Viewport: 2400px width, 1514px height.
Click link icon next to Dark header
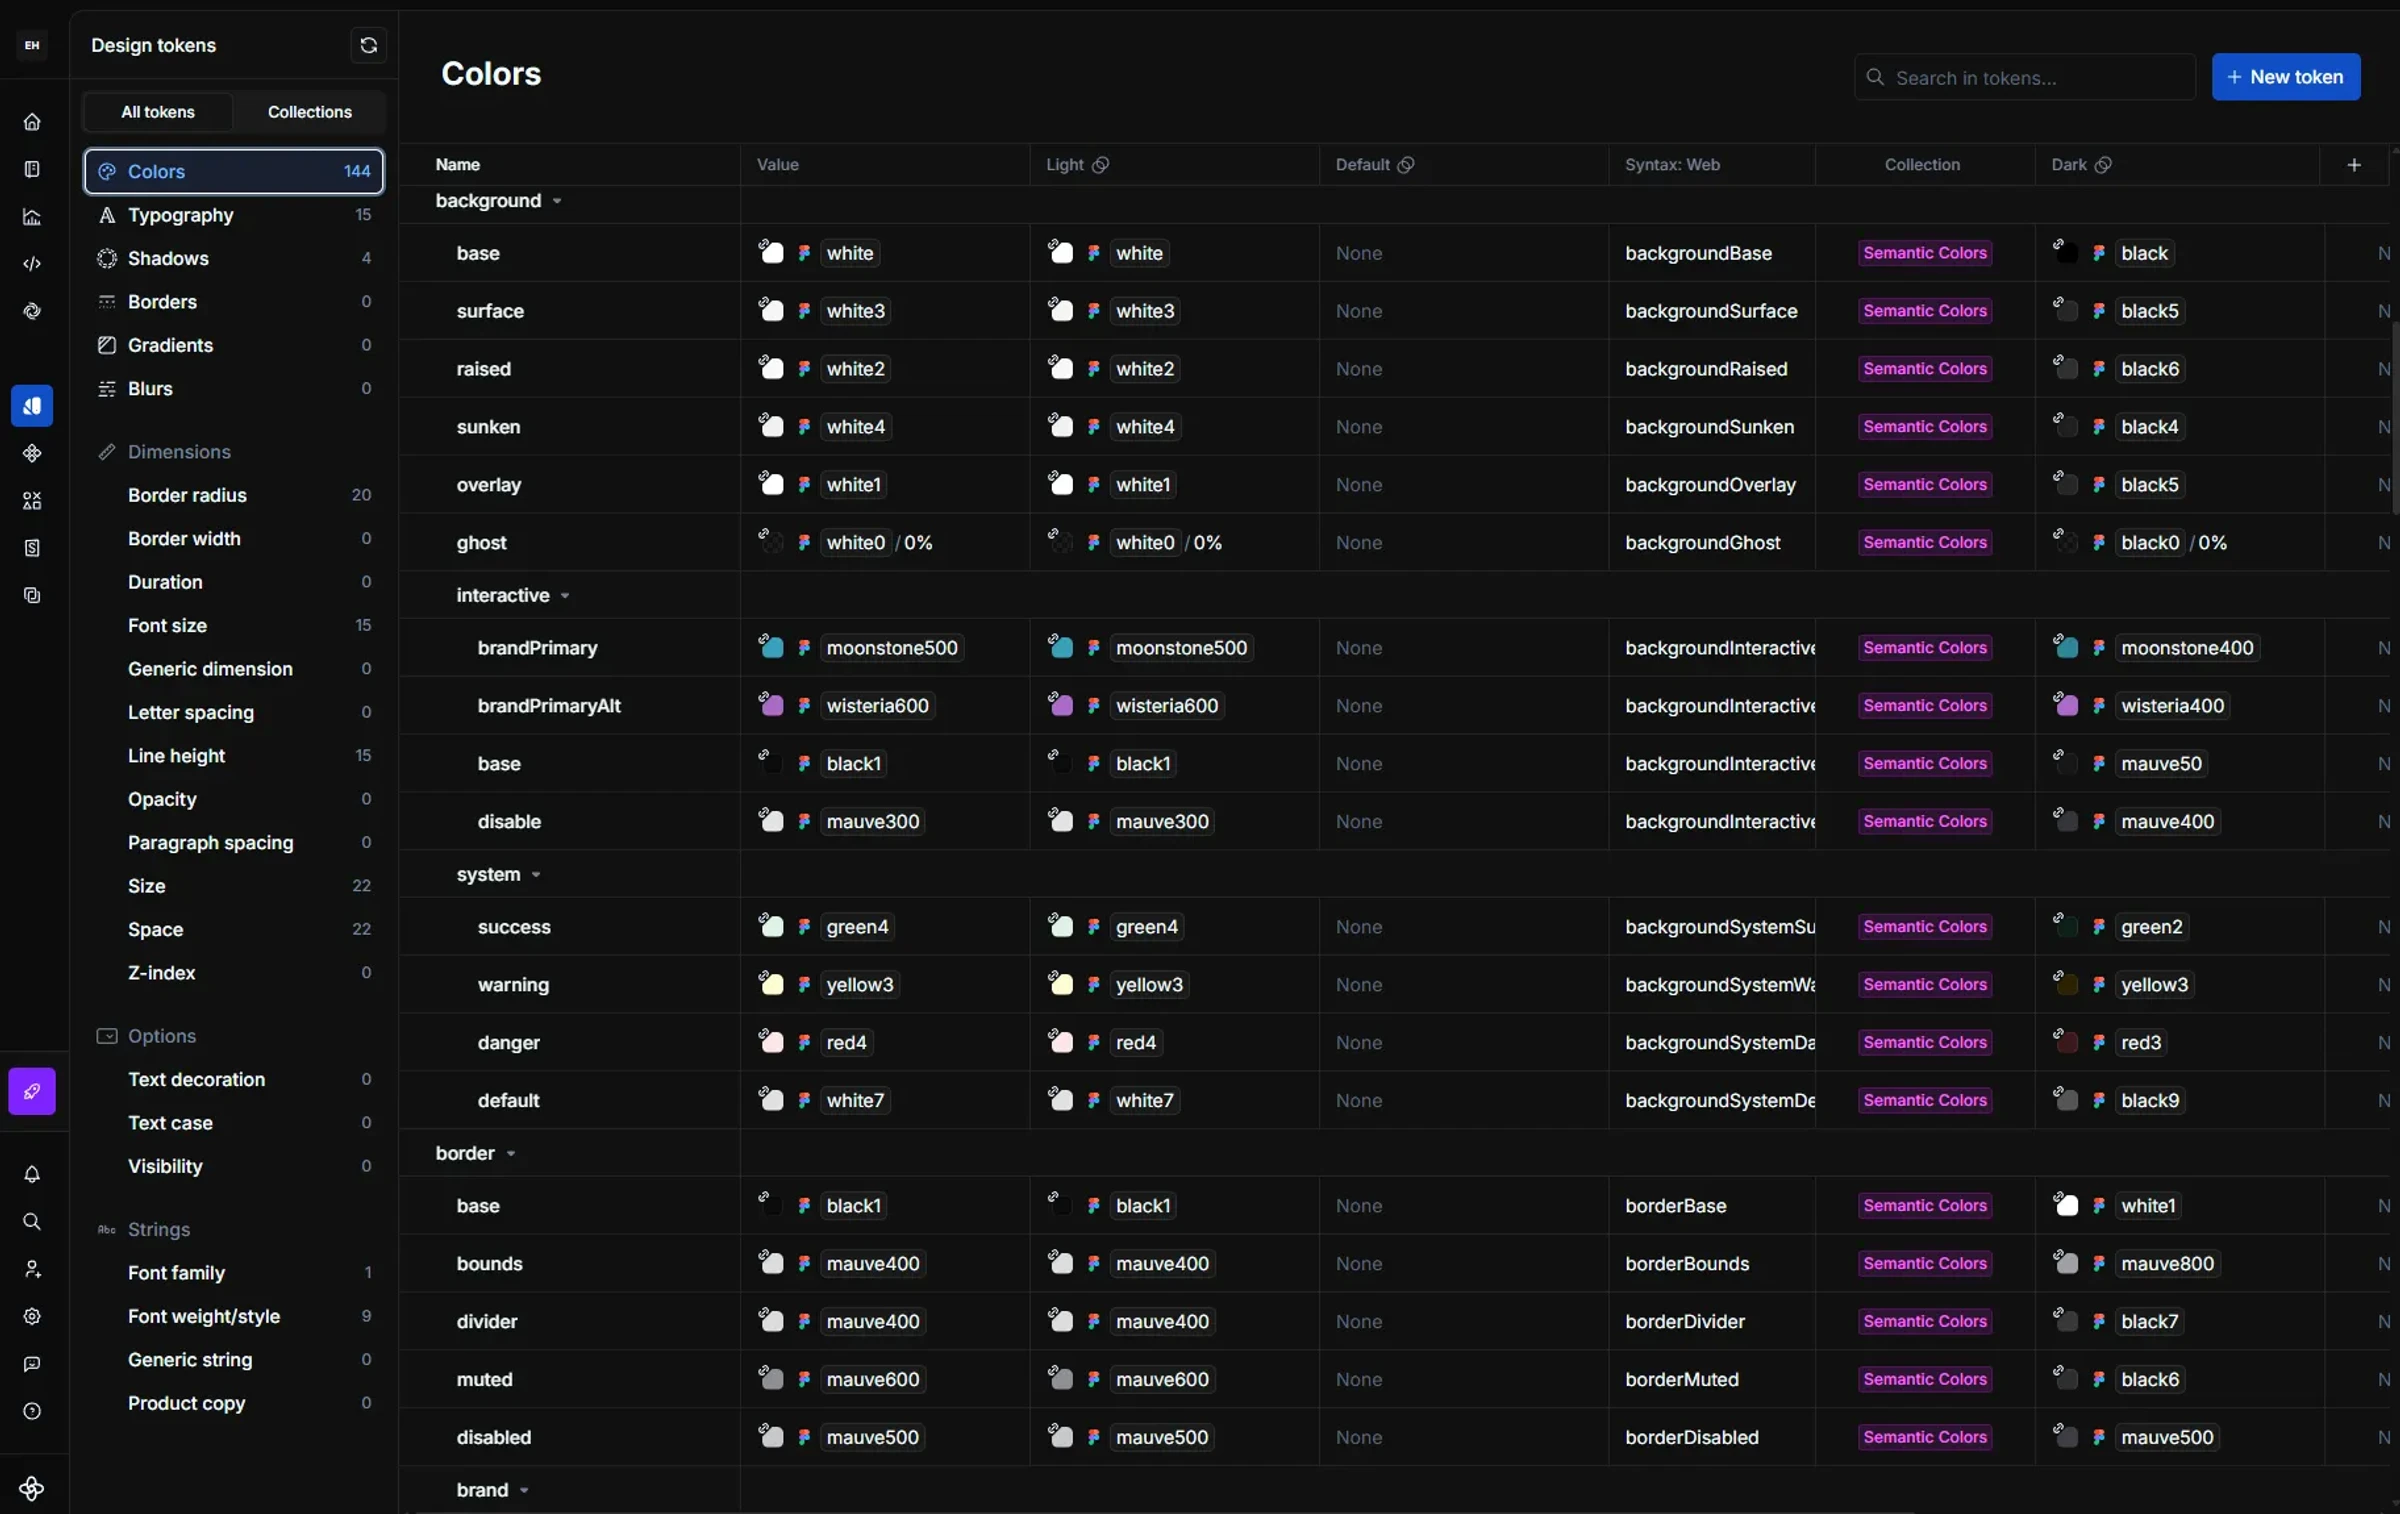coord(2104,165)
